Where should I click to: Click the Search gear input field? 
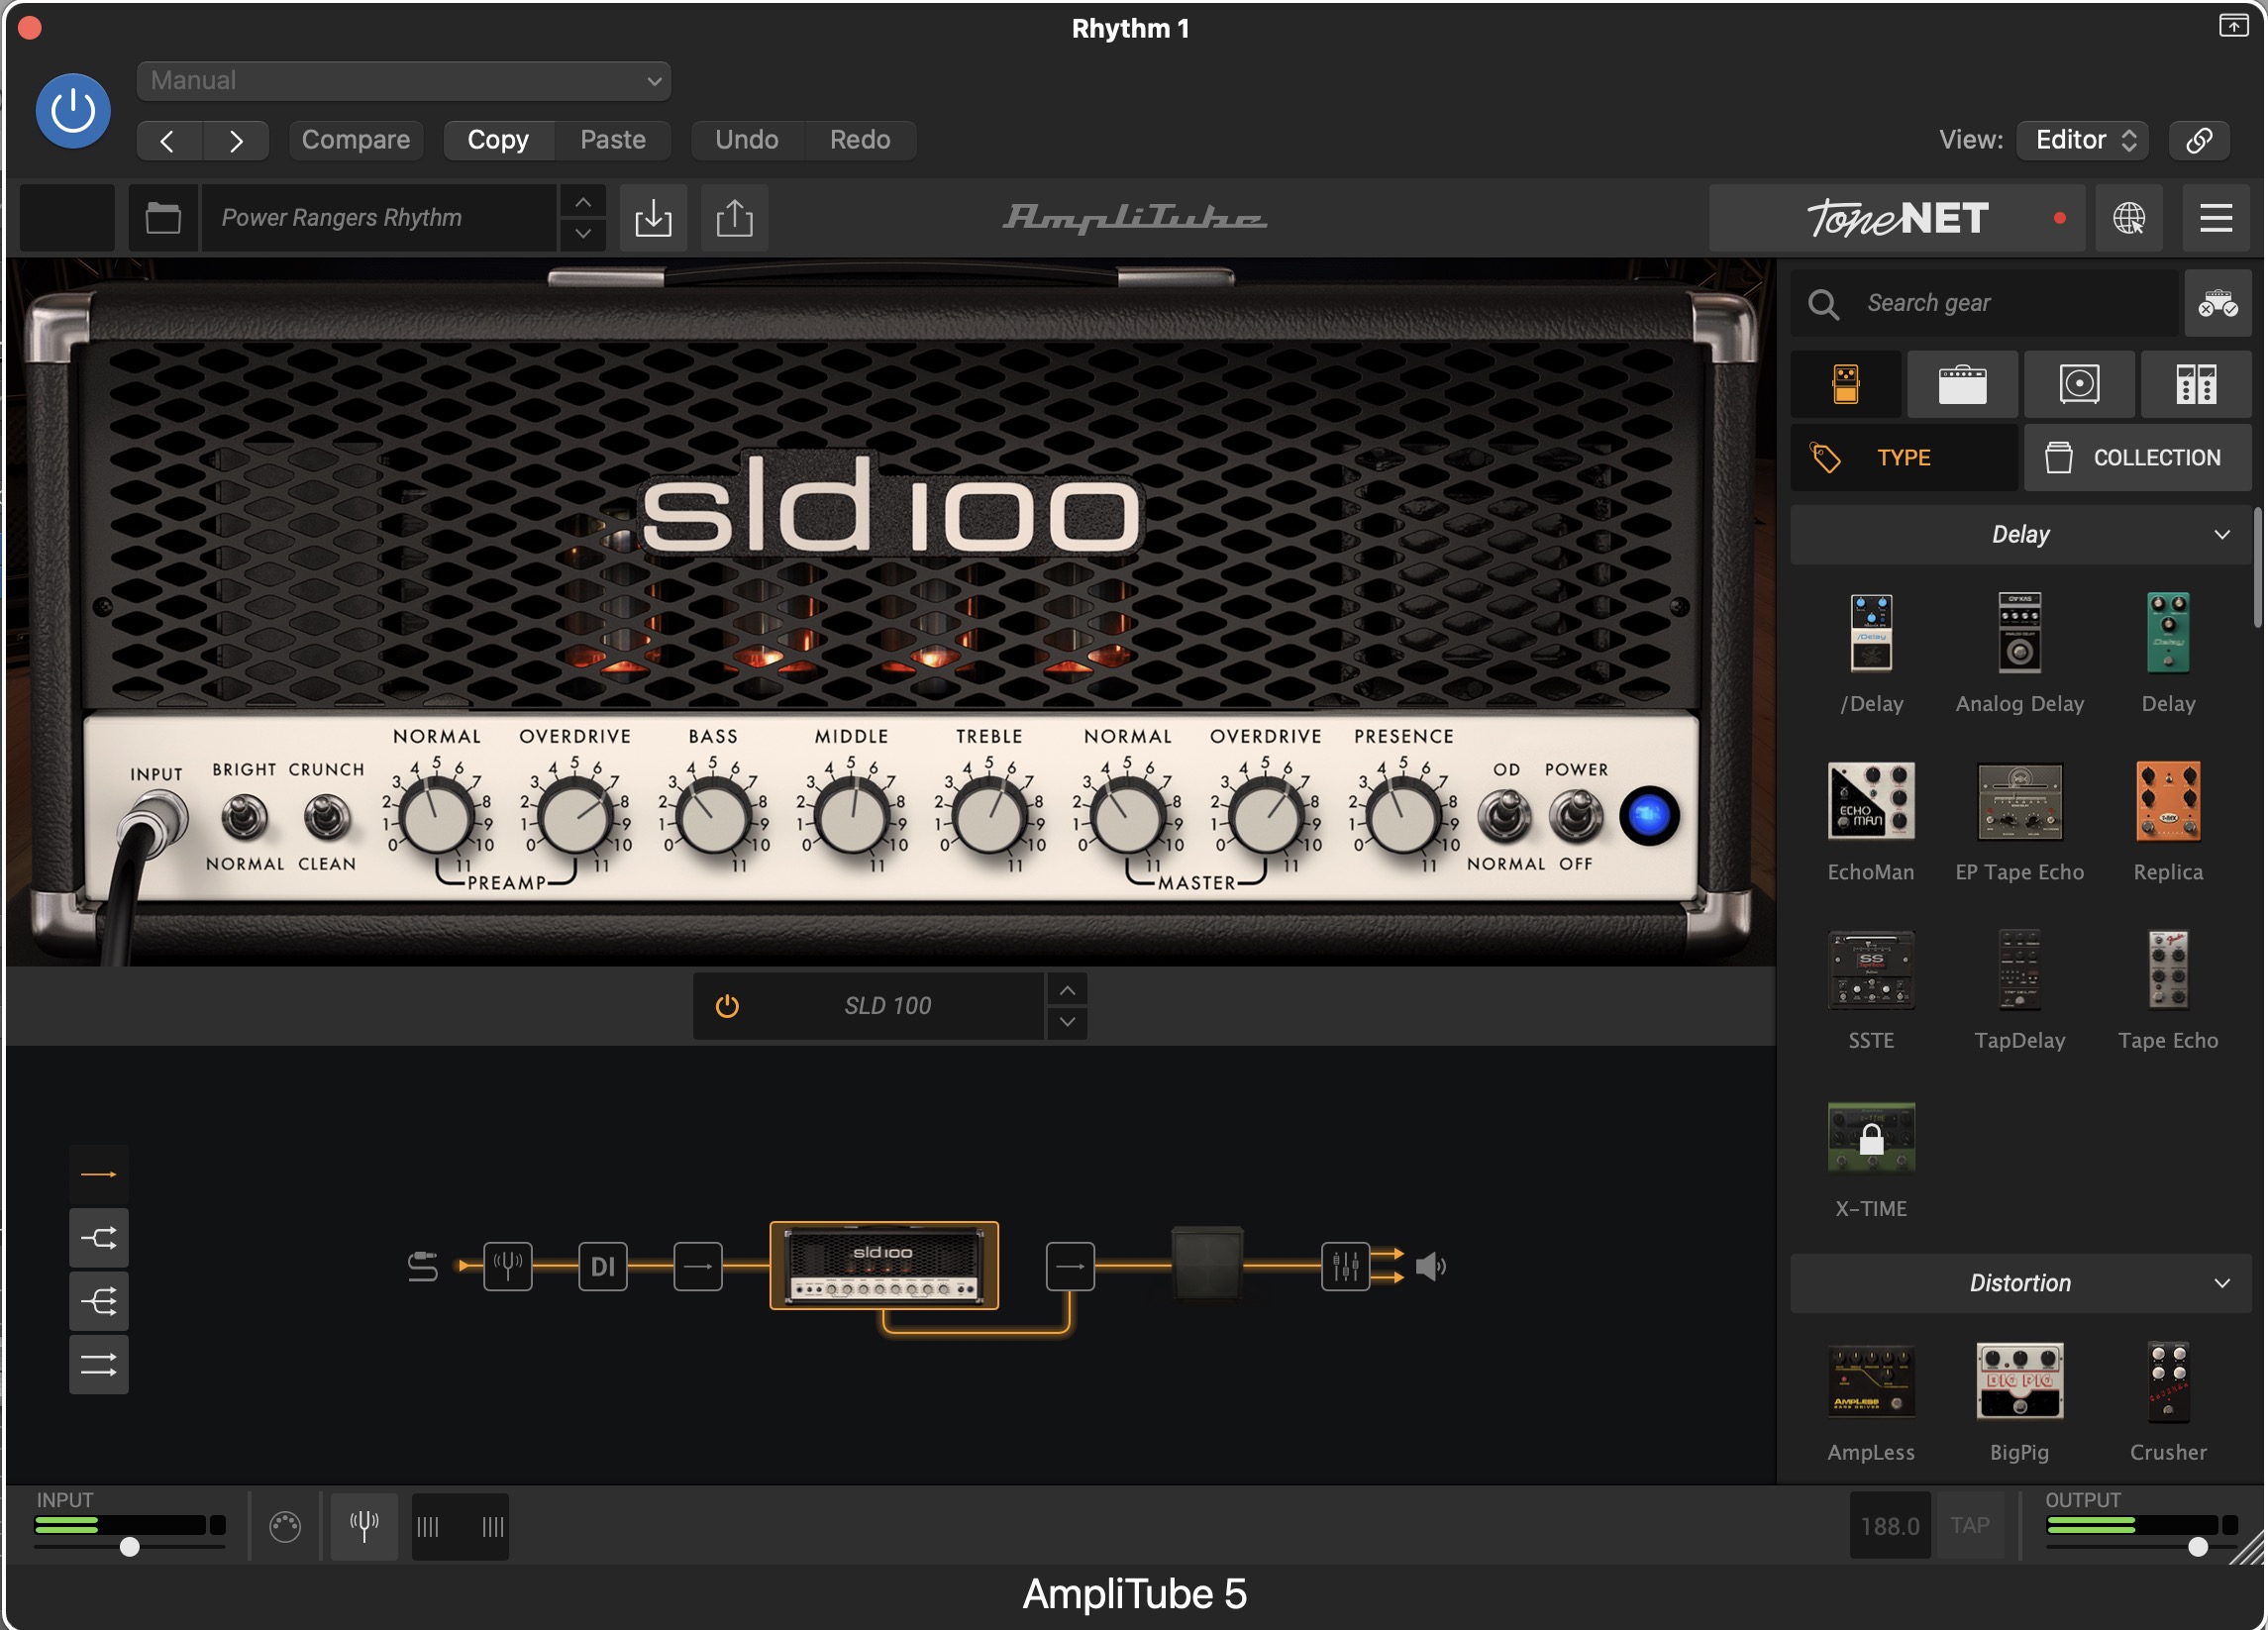pyautogui.click(x=1985, y=303)
